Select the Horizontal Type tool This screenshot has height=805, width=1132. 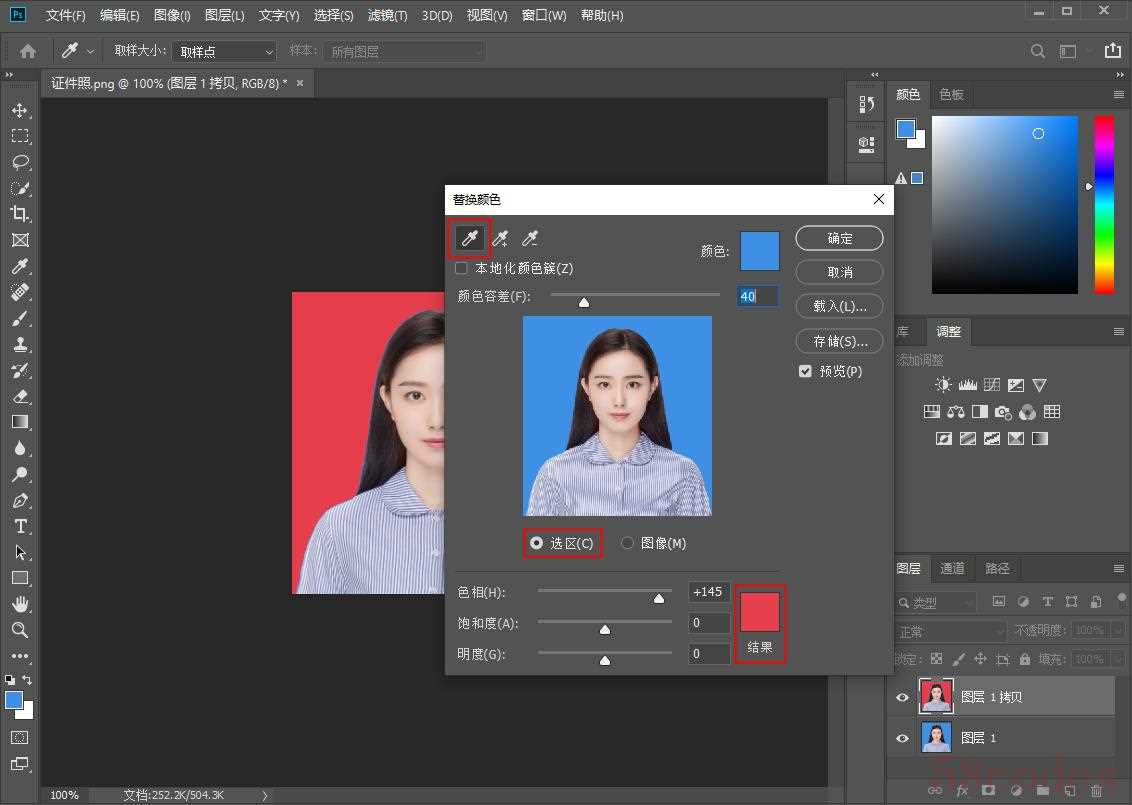click(20, 526)
